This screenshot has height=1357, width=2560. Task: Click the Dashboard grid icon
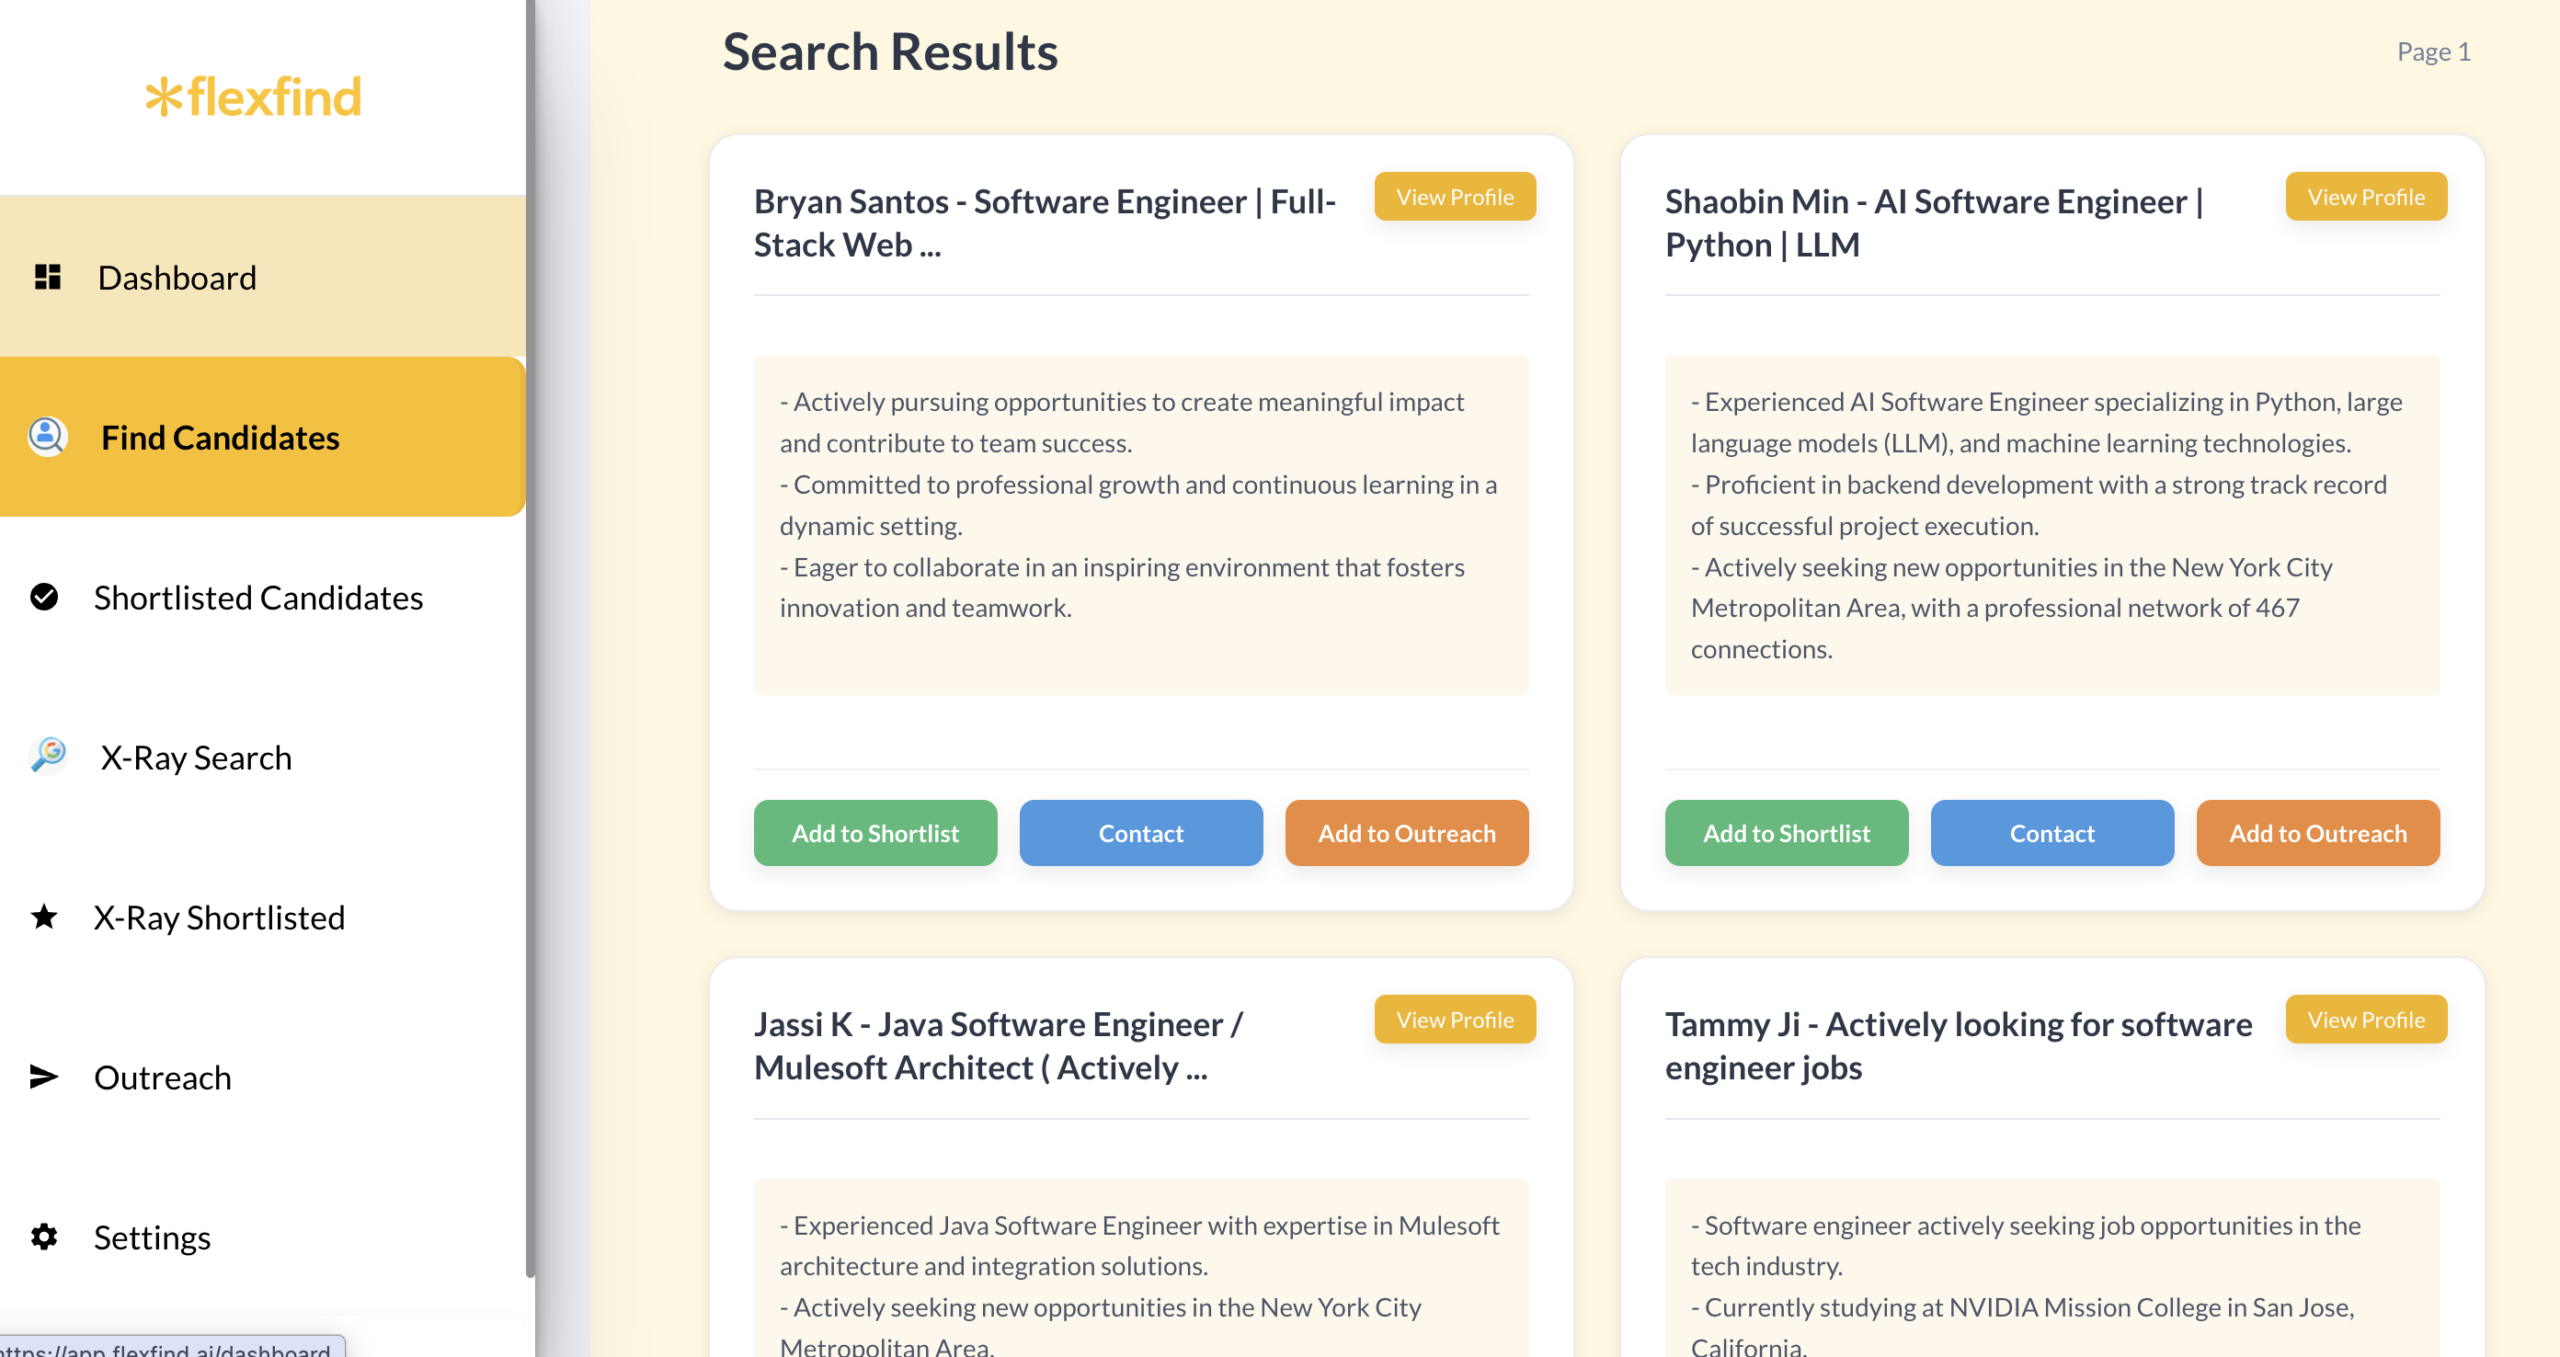point(47,277)
